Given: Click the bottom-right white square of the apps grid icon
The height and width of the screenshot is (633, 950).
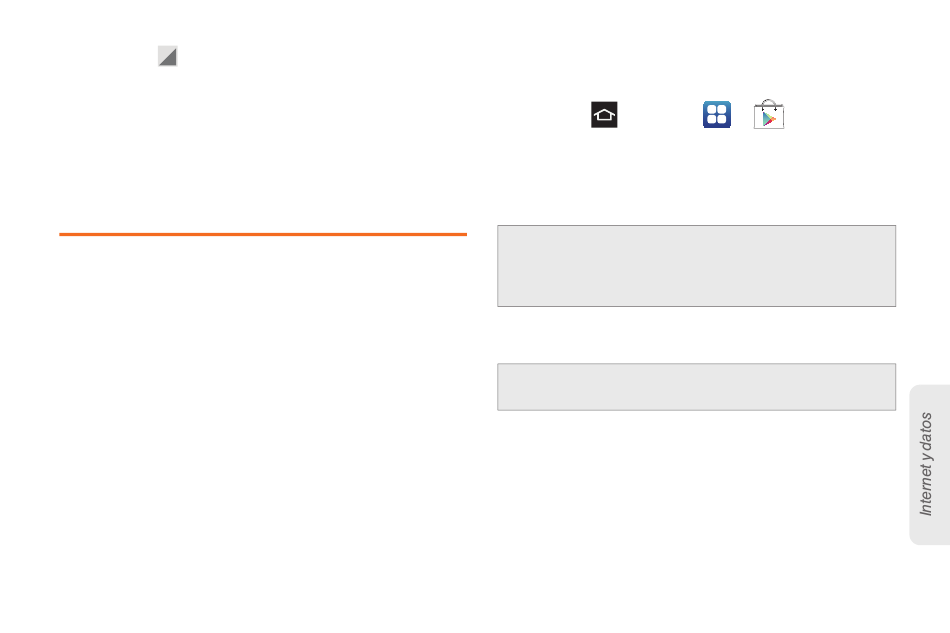Looking at the screenshot, I should coord(722,119).
